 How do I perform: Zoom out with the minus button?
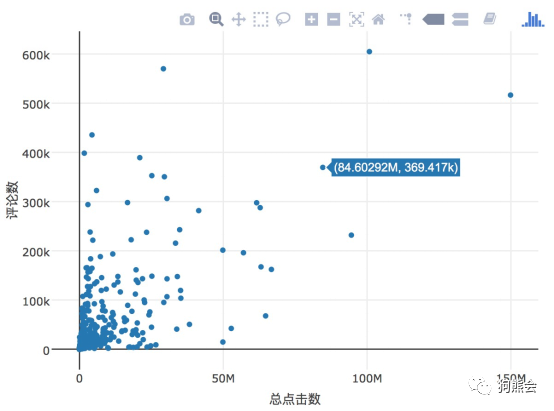[334, 19]
